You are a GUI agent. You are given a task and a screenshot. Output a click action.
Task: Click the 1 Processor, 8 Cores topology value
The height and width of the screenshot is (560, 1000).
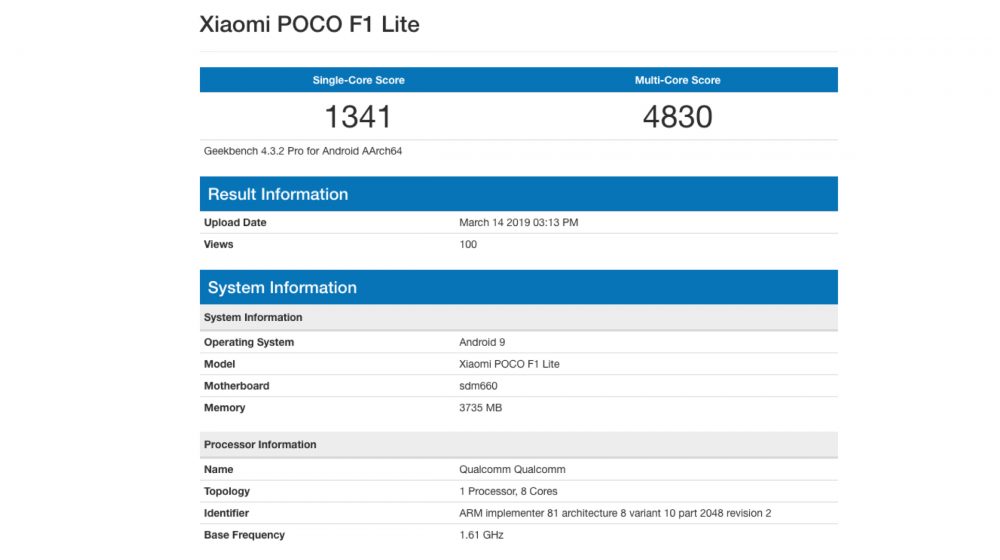(508, 491)
